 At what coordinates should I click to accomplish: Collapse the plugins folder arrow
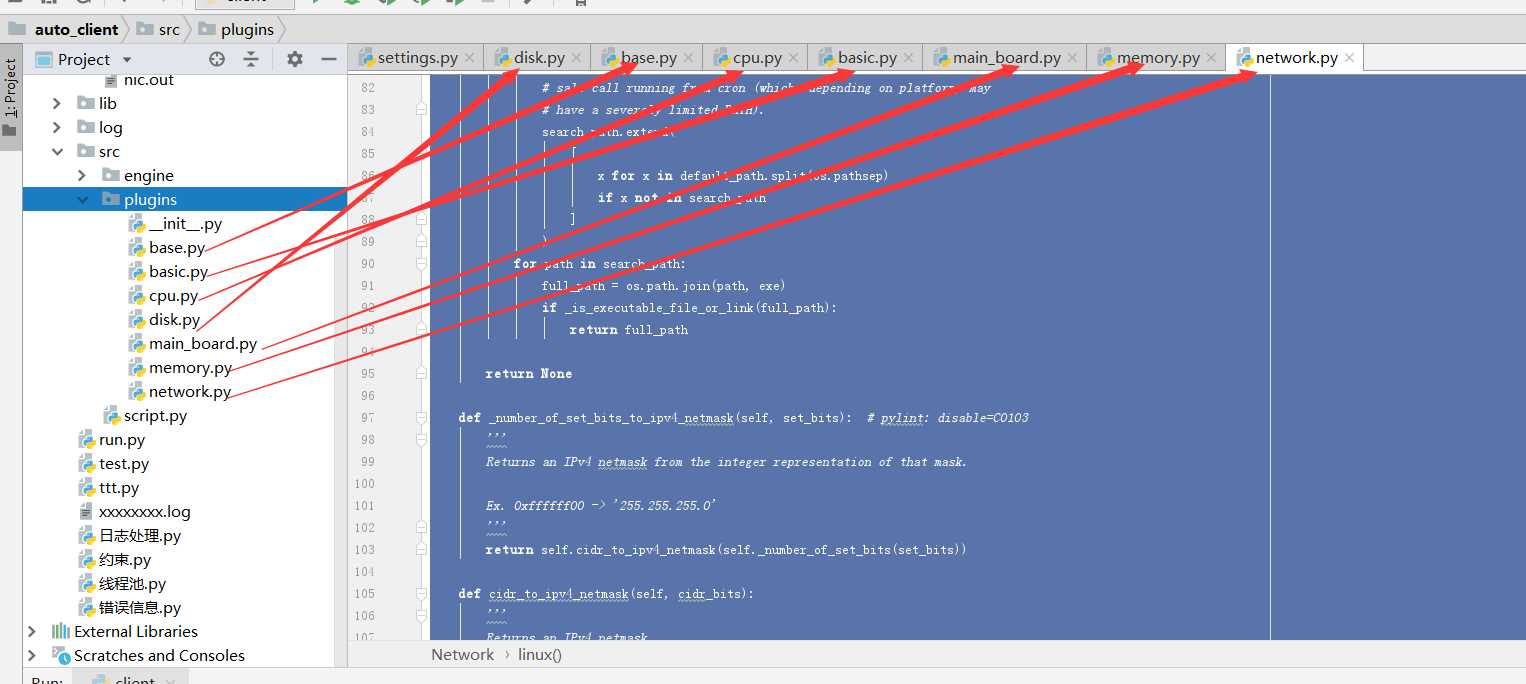pos(82,199)
